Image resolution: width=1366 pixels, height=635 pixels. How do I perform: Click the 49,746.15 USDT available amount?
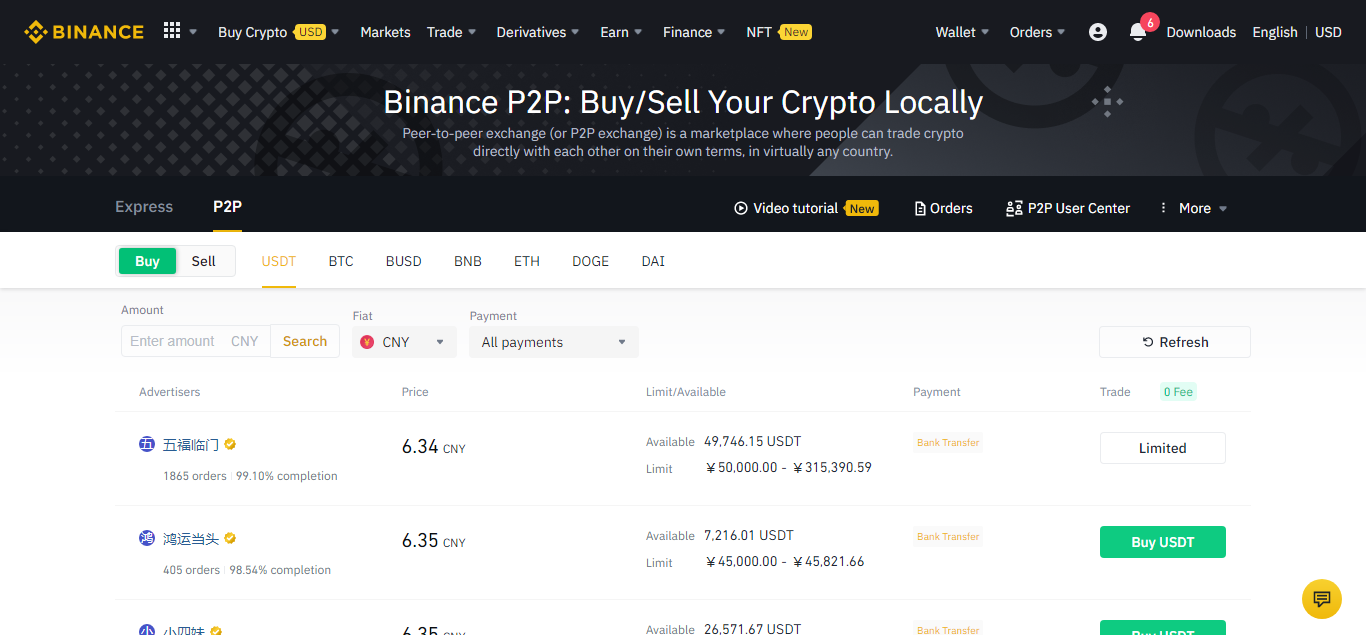coord(753,441)
